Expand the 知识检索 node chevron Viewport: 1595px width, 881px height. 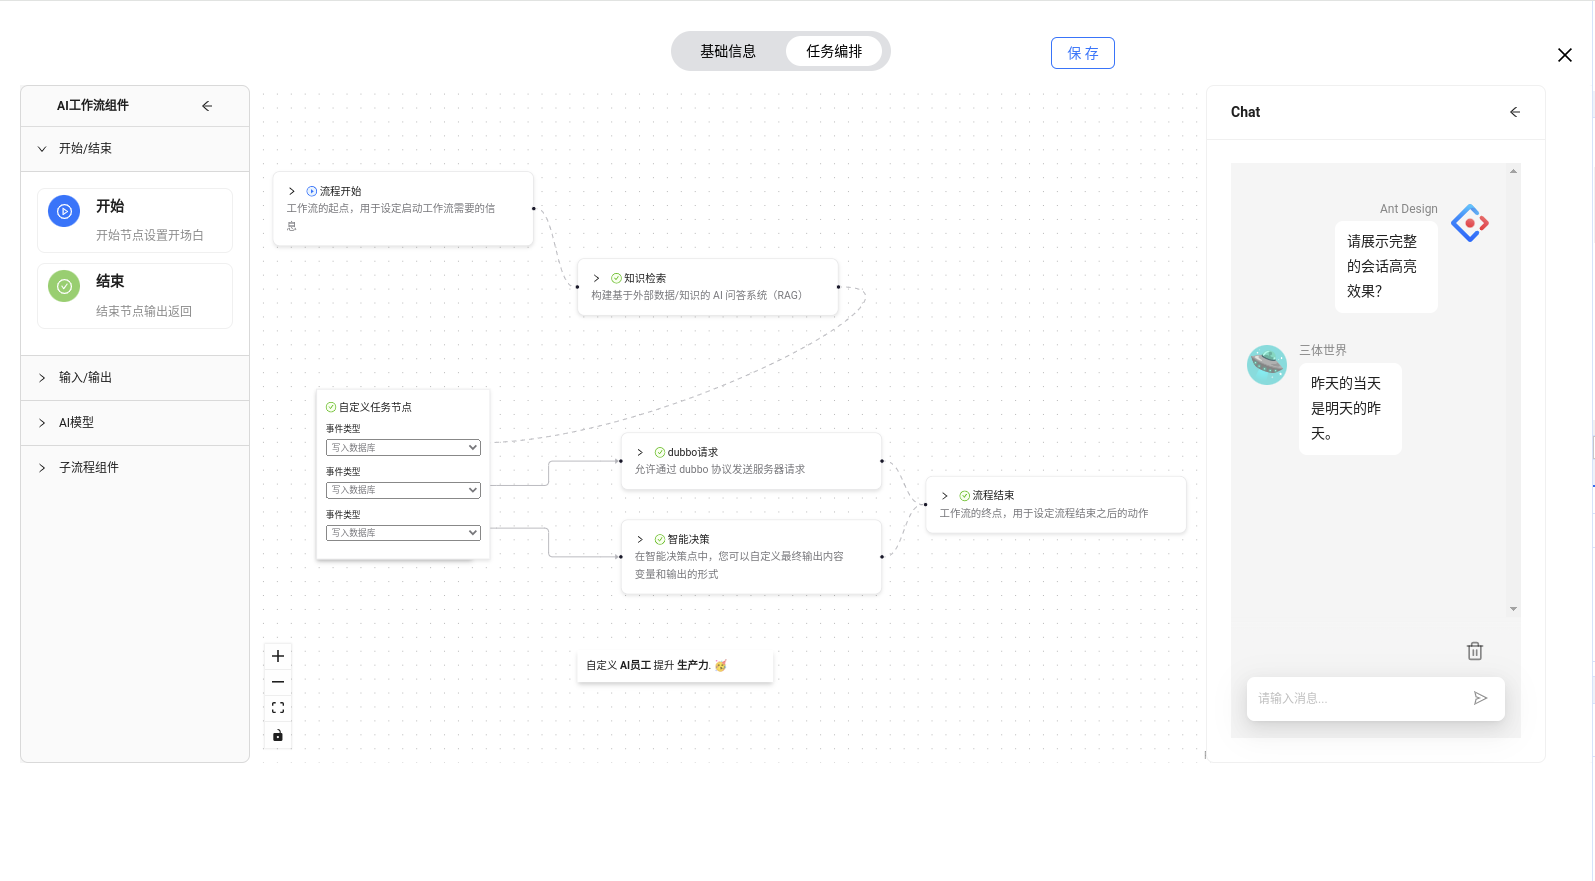click(597, 278)
